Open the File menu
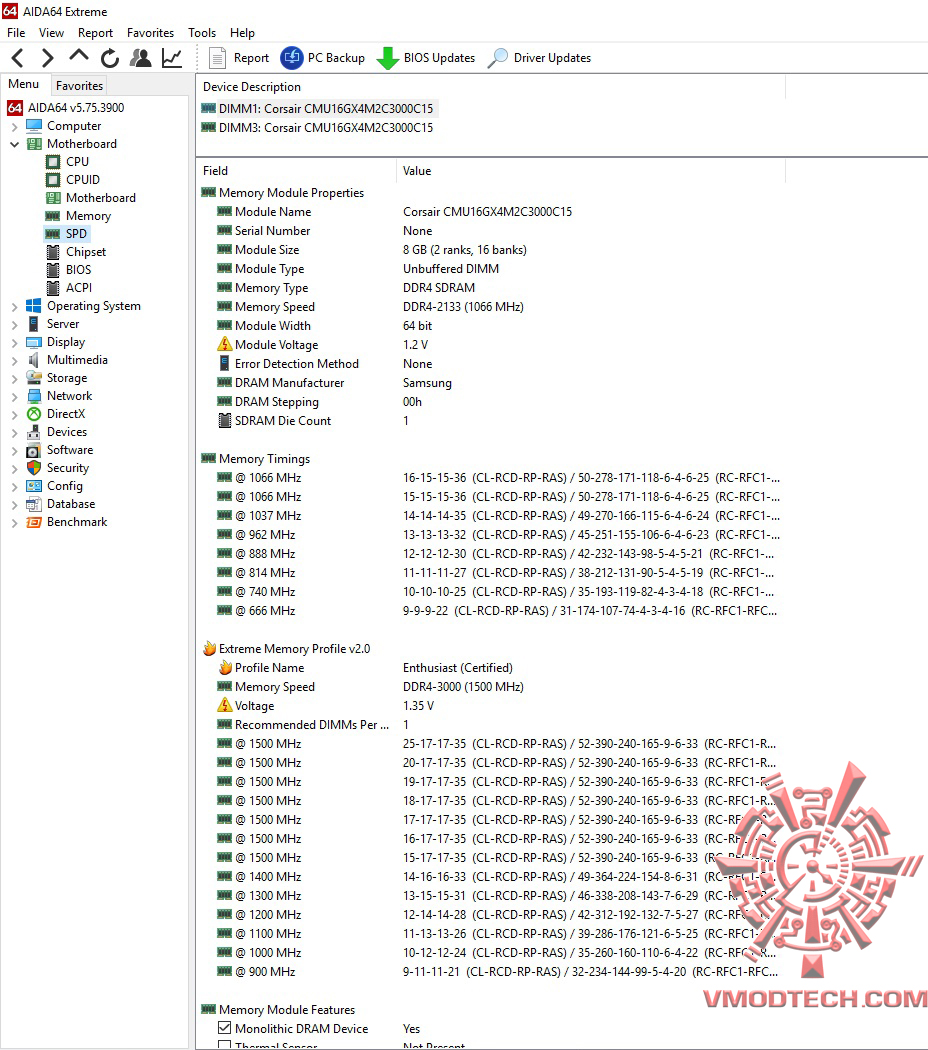The height and width of the screenshot is (1050, 928). click(16, 33)
